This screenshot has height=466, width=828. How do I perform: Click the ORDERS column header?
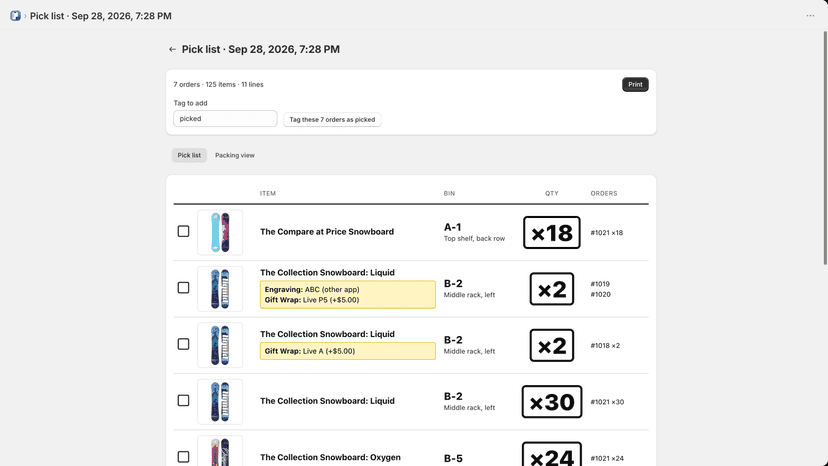(x=604, y=193)
